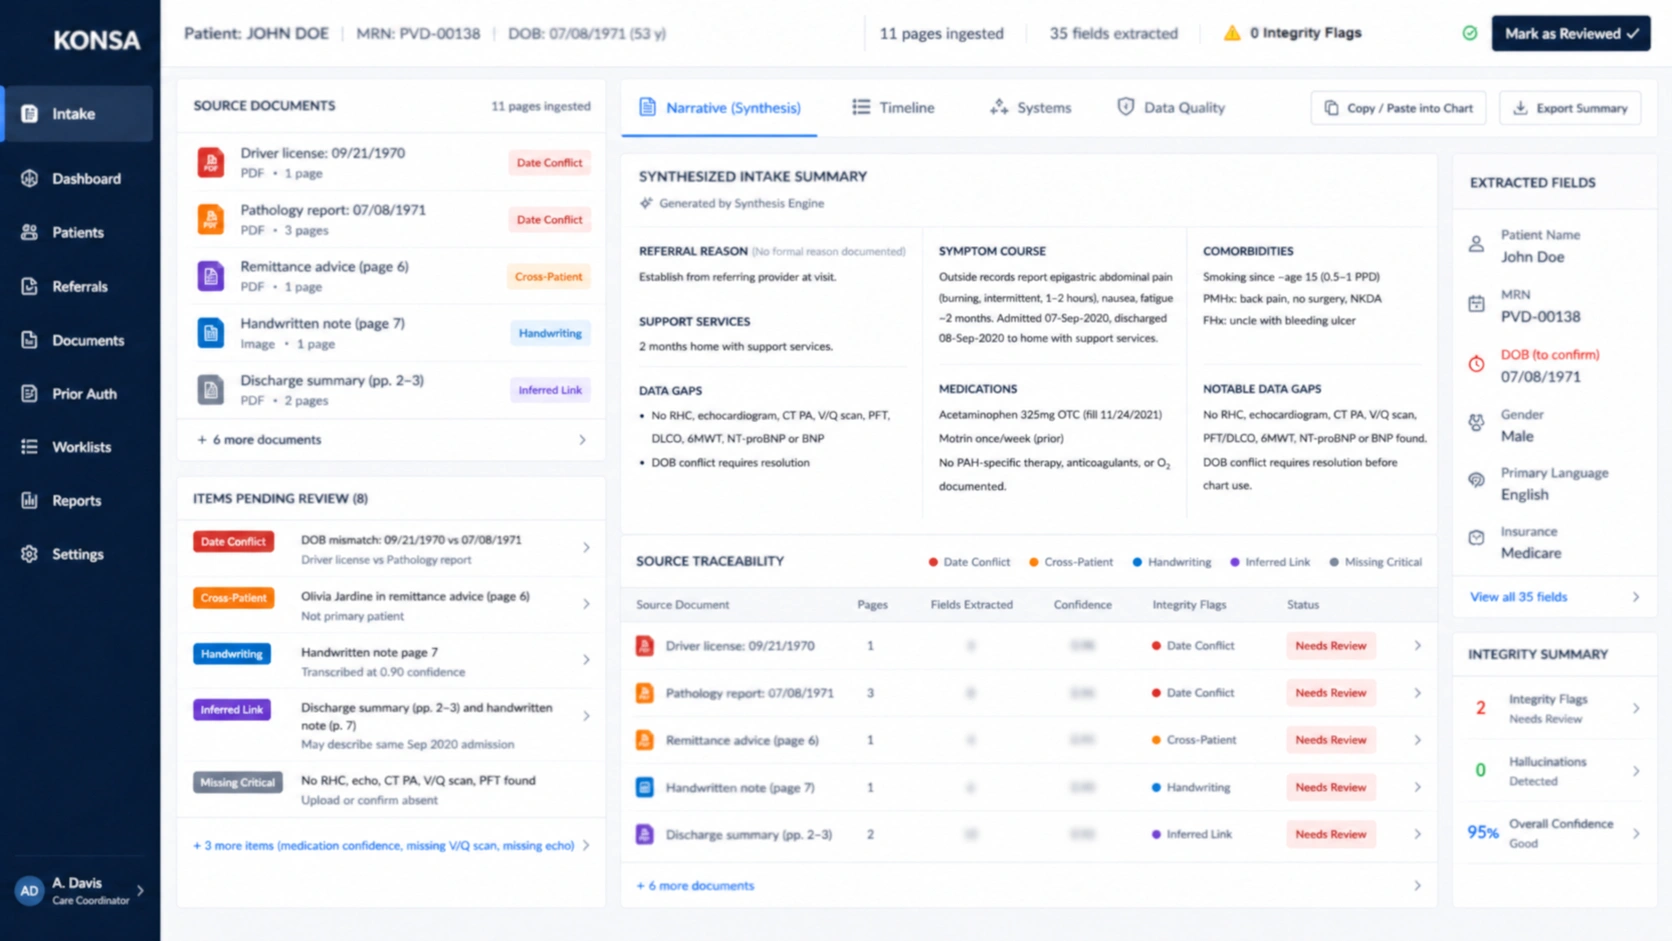Click the 95% Overall Confidence value
1672x941 pixels.
pyautogui.click(x=1482, y=832)
